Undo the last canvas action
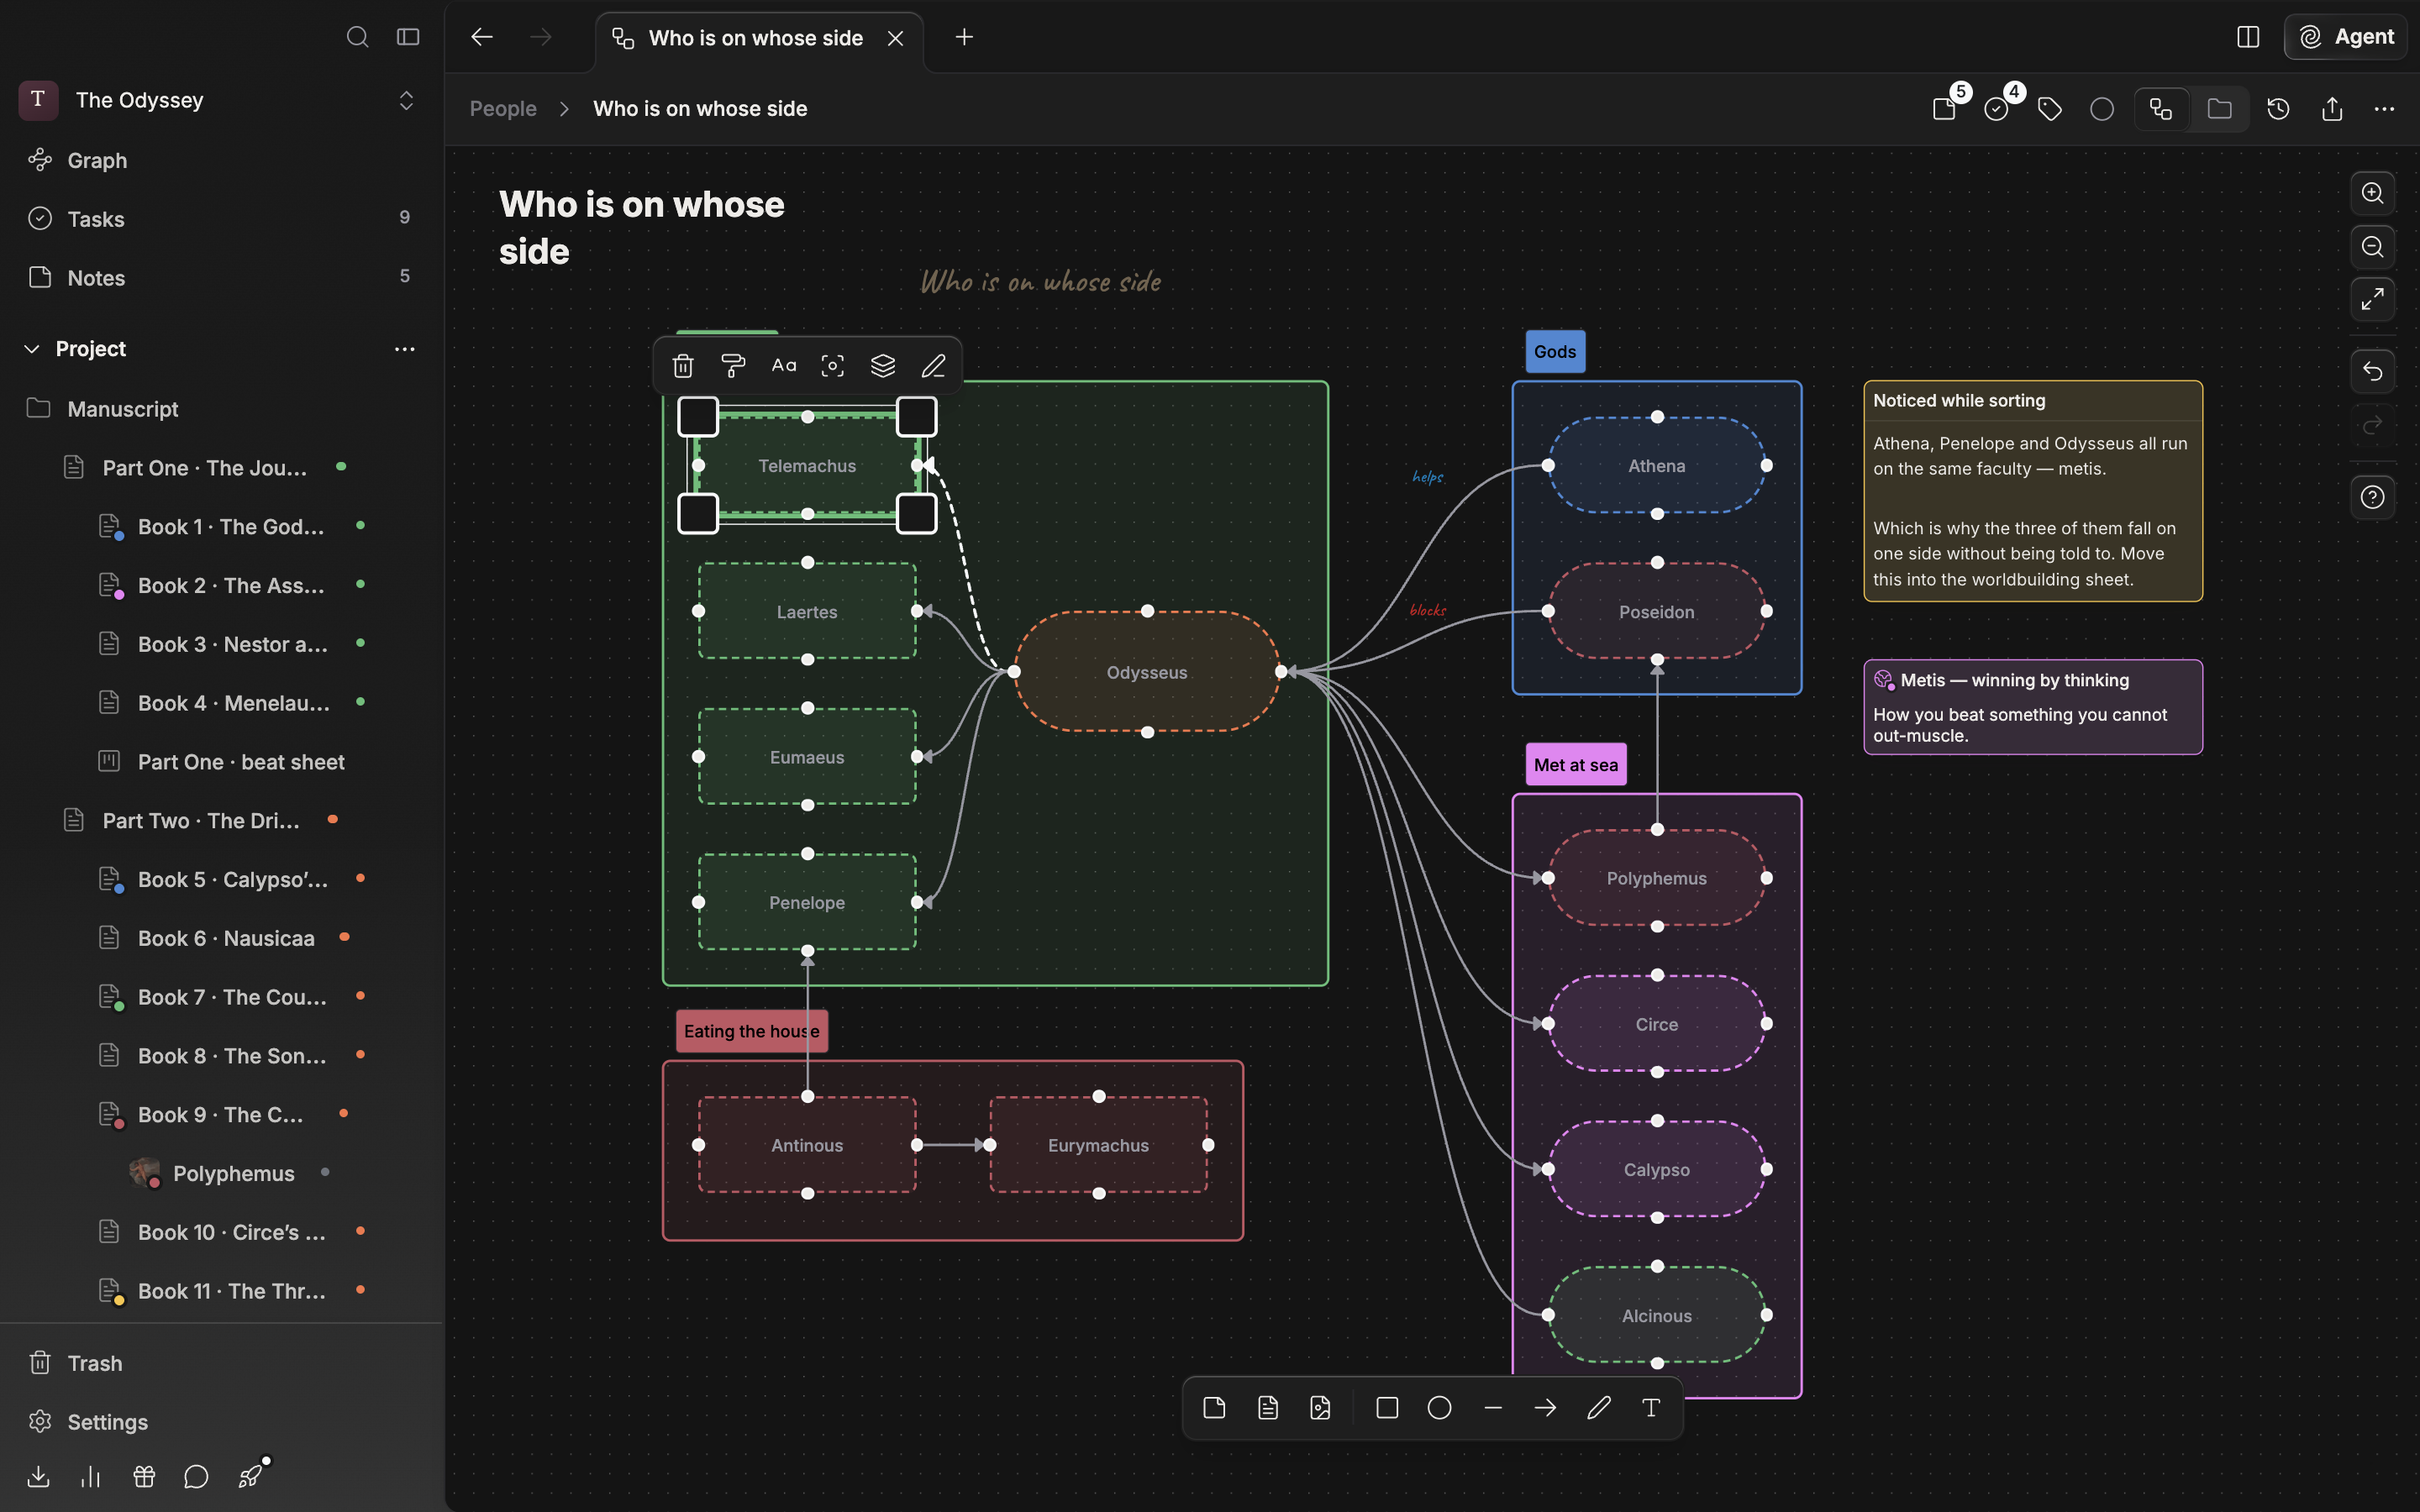2420x1512 pixels. pos(2373,372)
